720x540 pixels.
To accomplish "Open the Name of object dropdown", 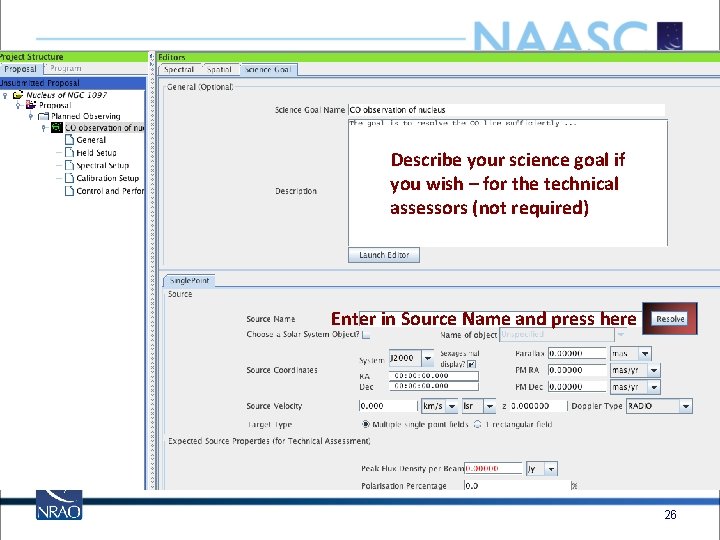I will [x=620, y=335].
